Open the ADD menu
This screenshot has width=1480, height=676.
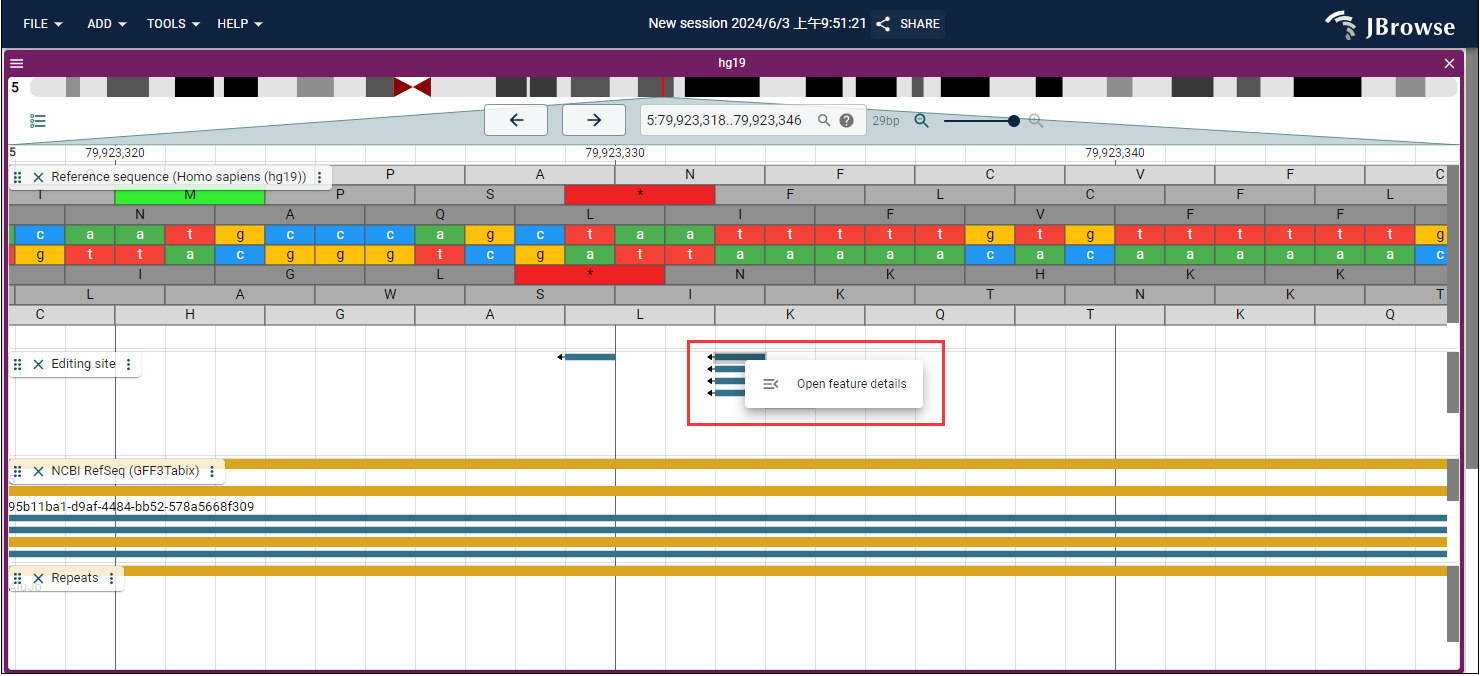[x=107, y=24]
